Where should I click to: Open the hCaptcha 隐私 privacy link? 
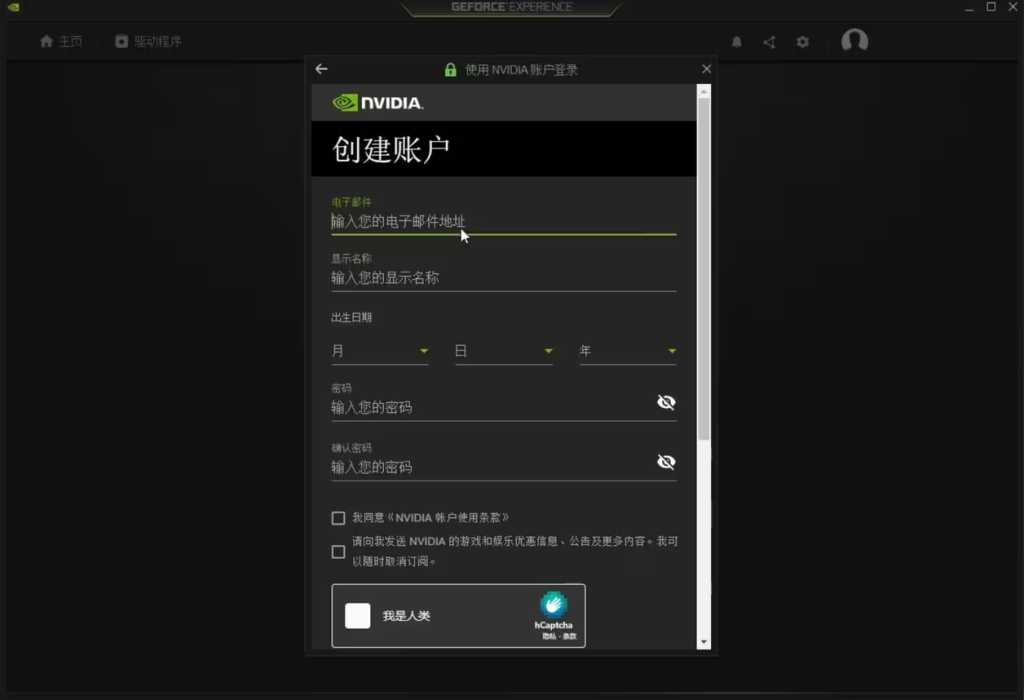547,636
